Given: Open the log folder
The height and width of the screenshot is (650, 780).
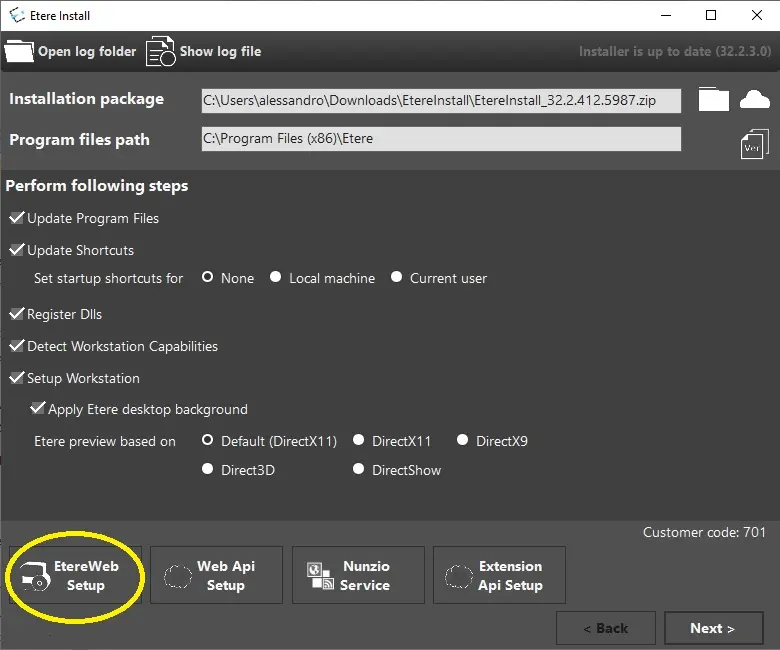Looking at the screenshot, I should tap(71, 51).
